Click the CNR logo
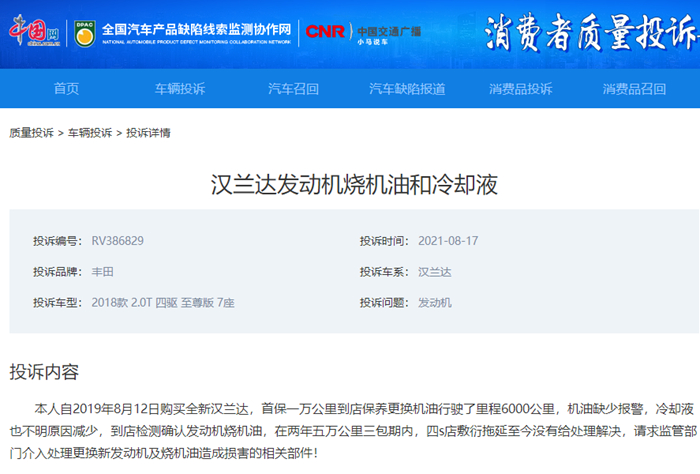Viewport: 700px width, 474px height. click(x=325, y=31)
